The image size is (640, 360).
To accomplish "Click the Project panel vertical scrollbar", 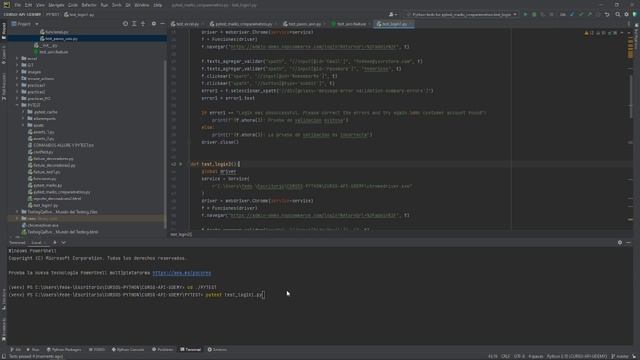I will tap(165, 143).
